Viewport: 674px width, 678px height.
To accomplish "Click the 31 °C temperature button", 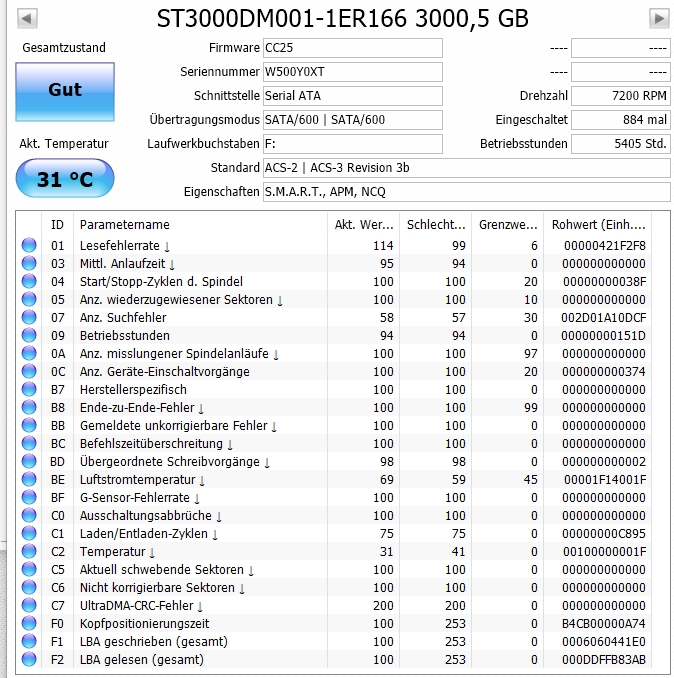I will pos(65,178).
